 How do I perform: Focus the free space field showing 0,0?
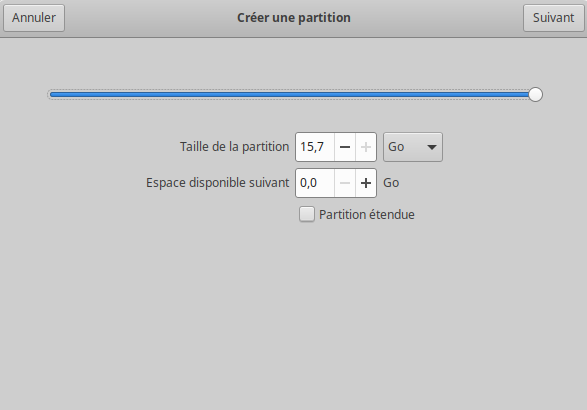tap(315, 183)
